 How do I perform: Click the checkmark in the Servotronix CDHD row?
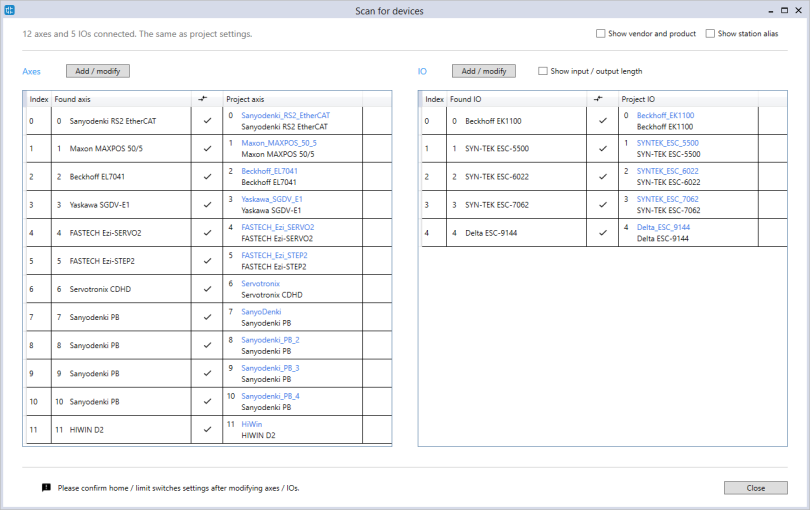(x=207, y=289)
